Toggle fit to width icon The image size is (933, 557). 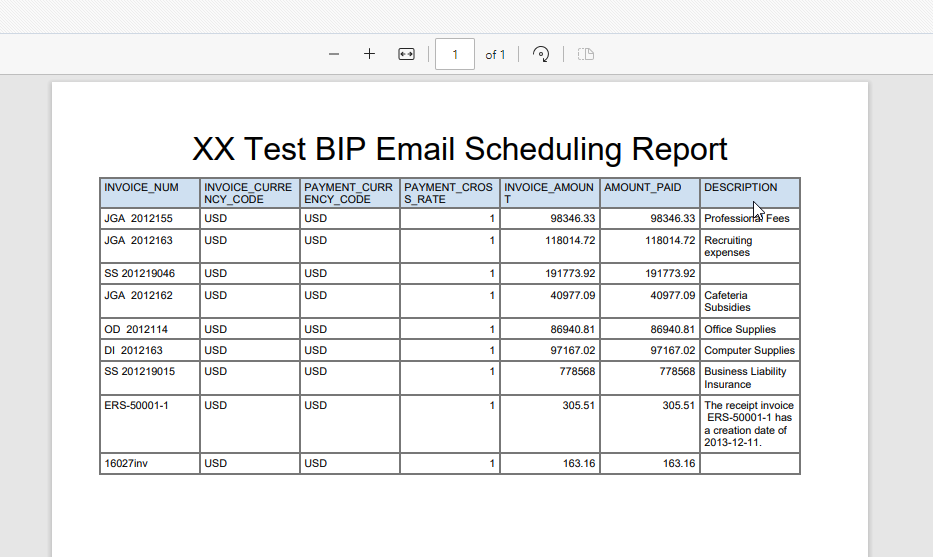(406, 54)
